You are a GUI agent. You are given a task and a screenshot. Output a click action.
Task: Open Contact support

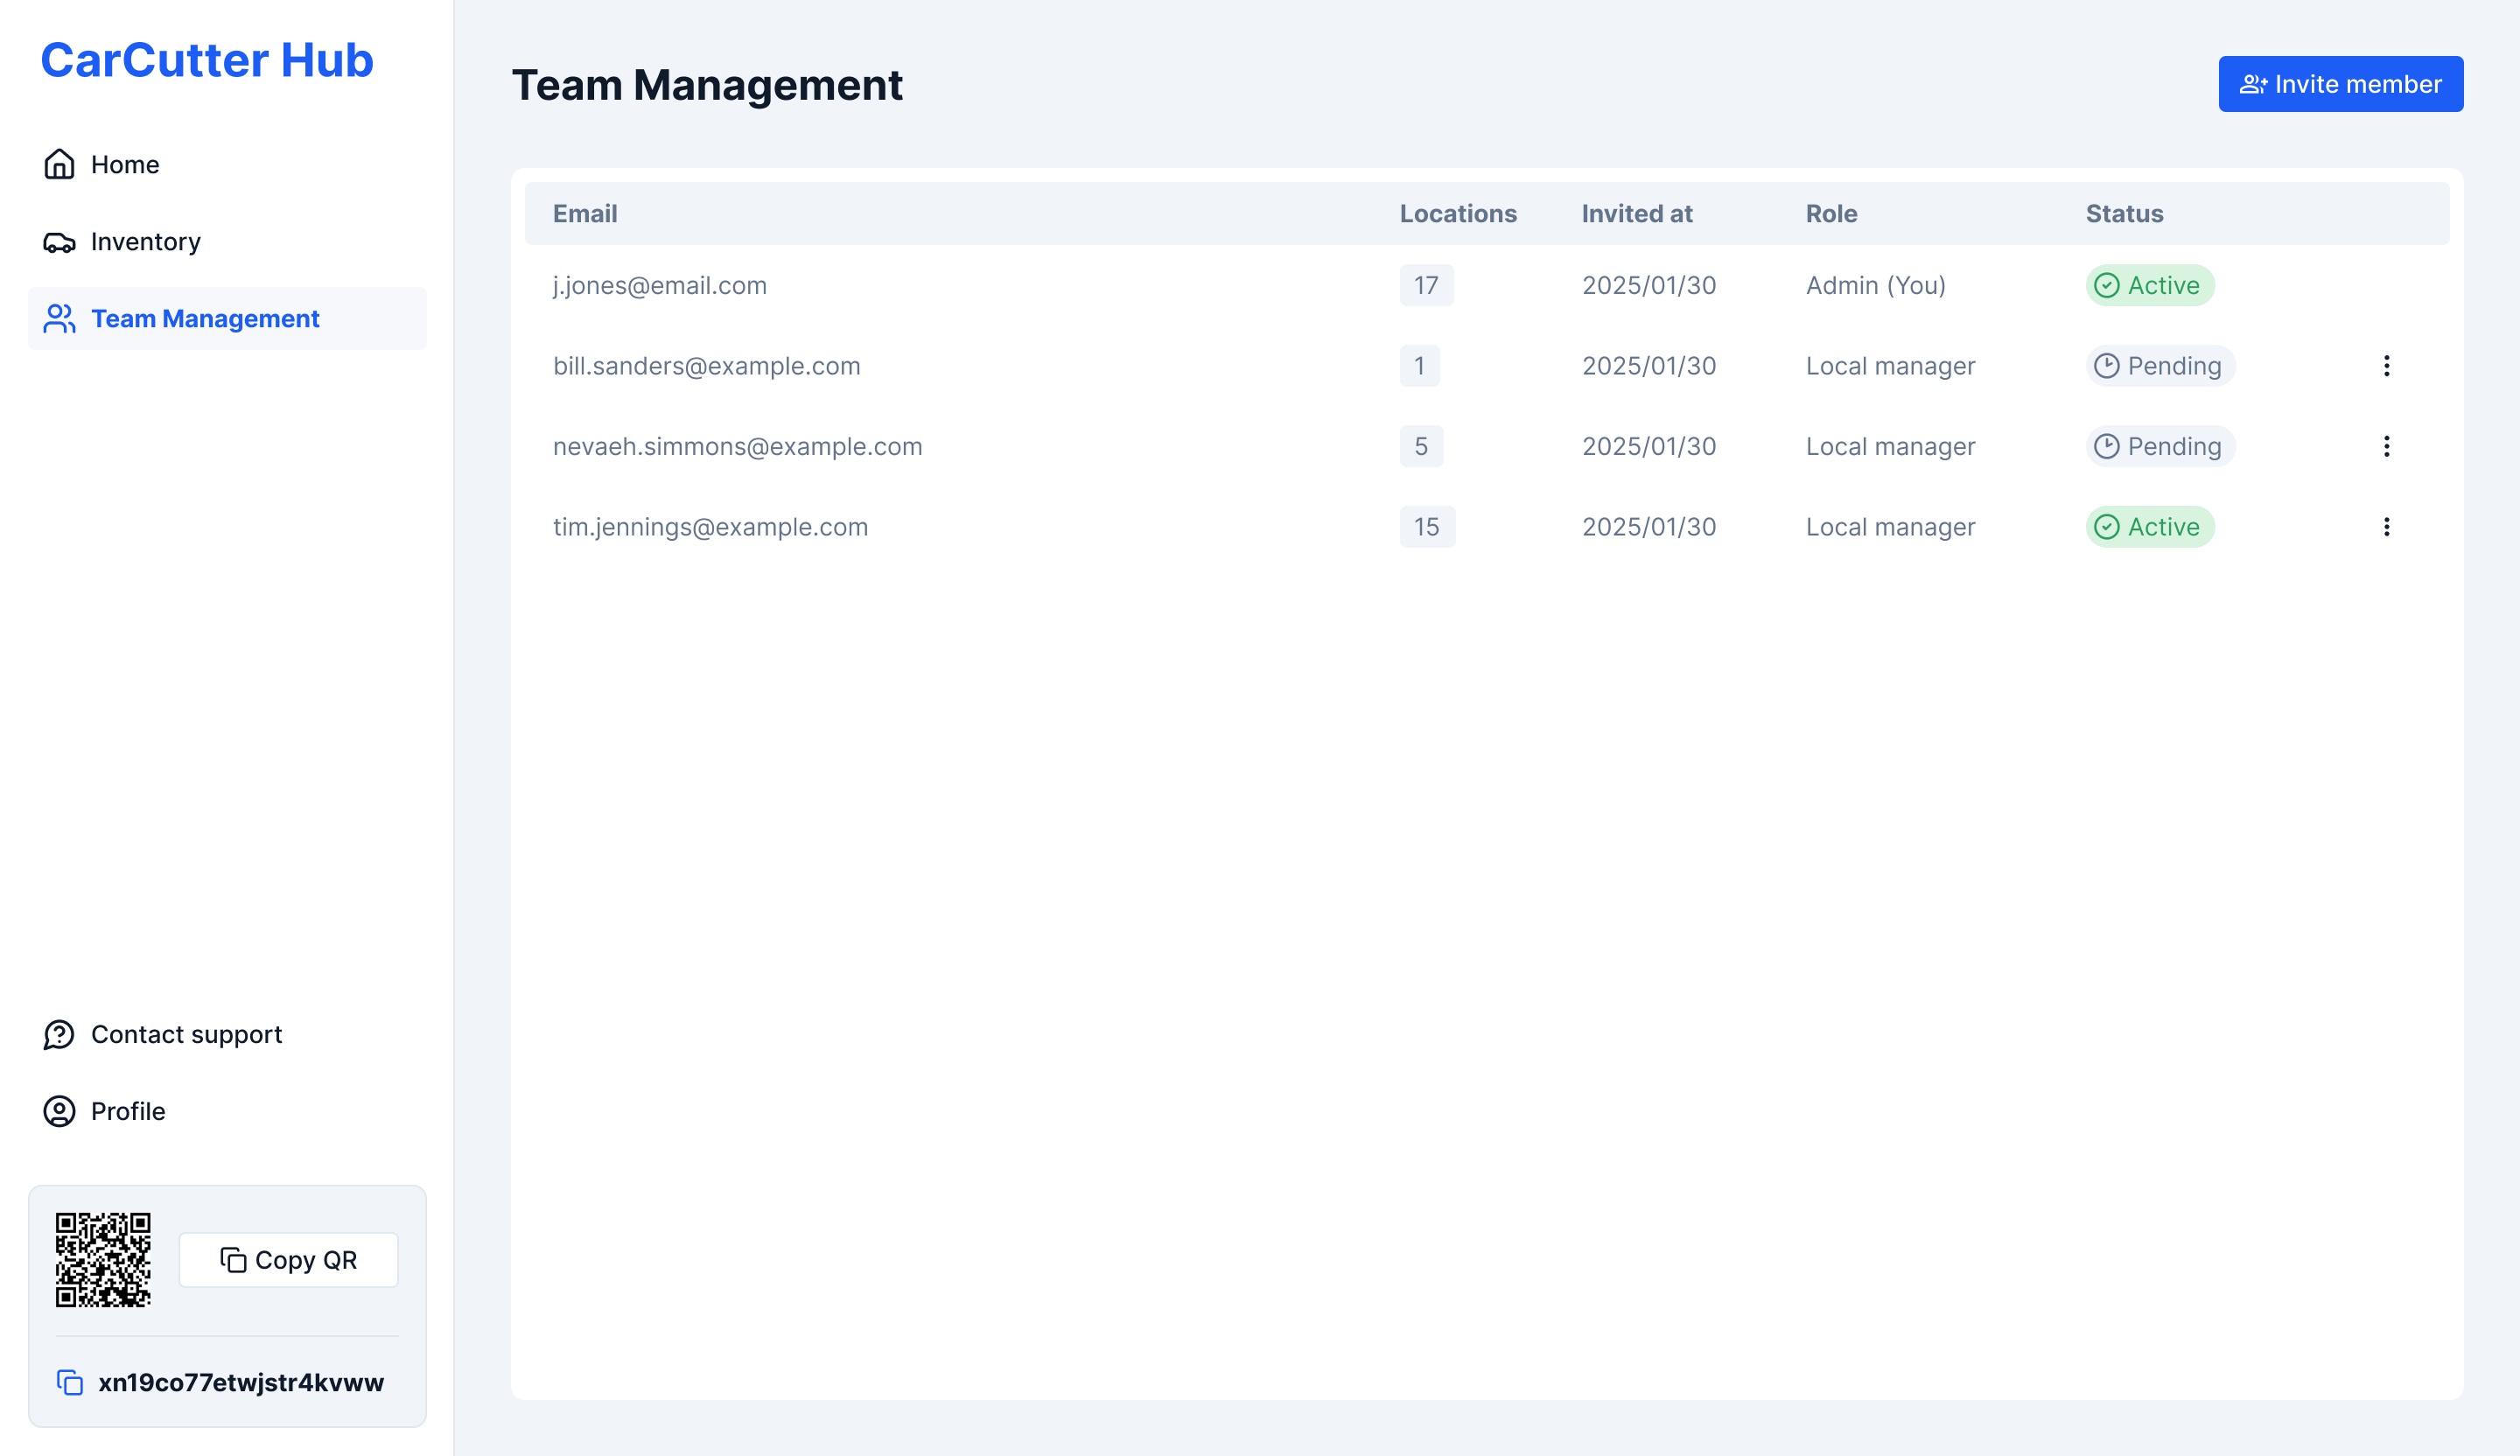pos(227,1034)
